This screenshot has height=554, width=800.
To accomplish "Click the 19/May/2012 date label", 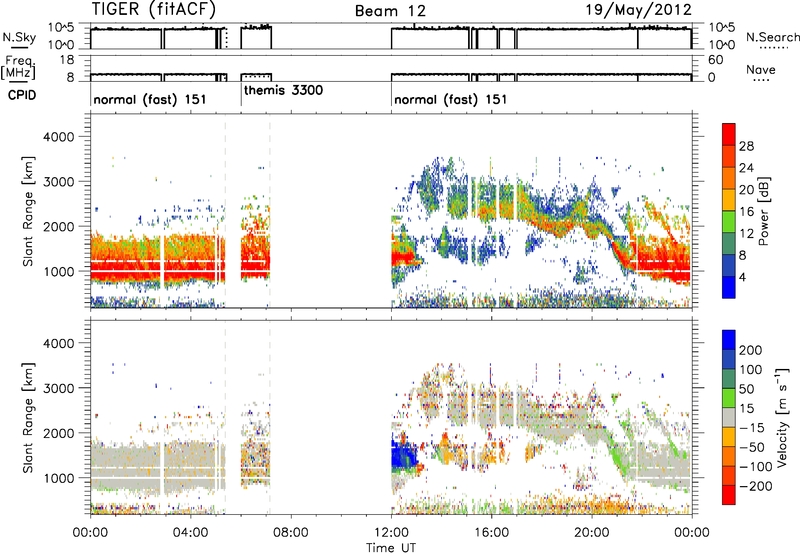I will point(639,9).
